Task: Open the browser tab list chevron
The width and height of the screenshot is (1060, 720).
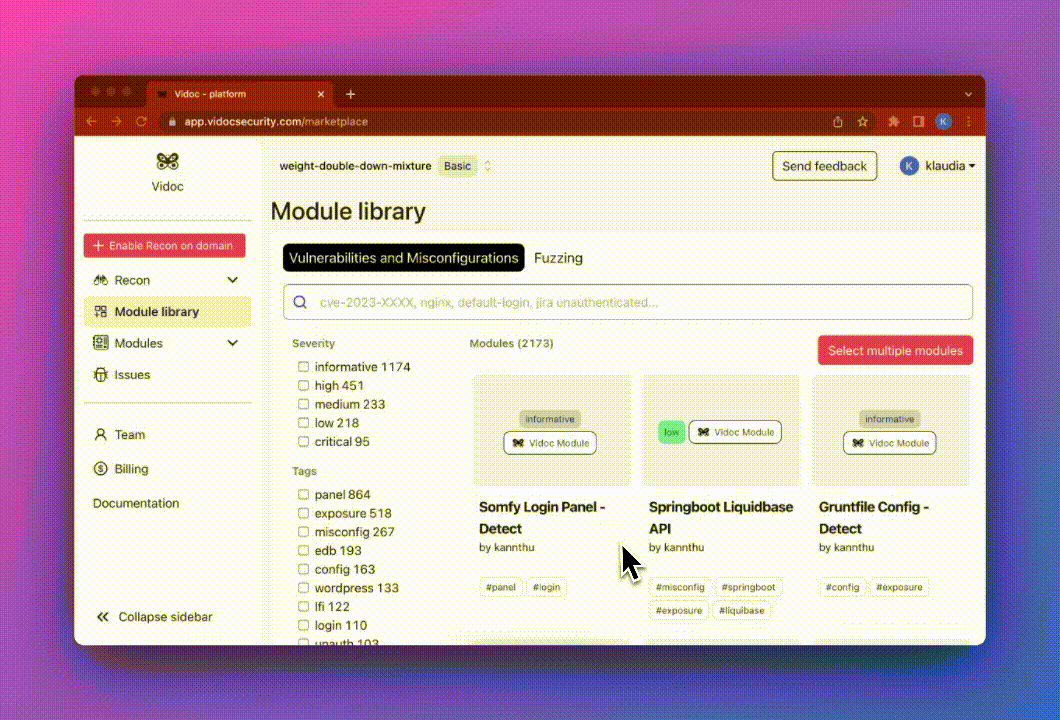Action: pos(969,95)
